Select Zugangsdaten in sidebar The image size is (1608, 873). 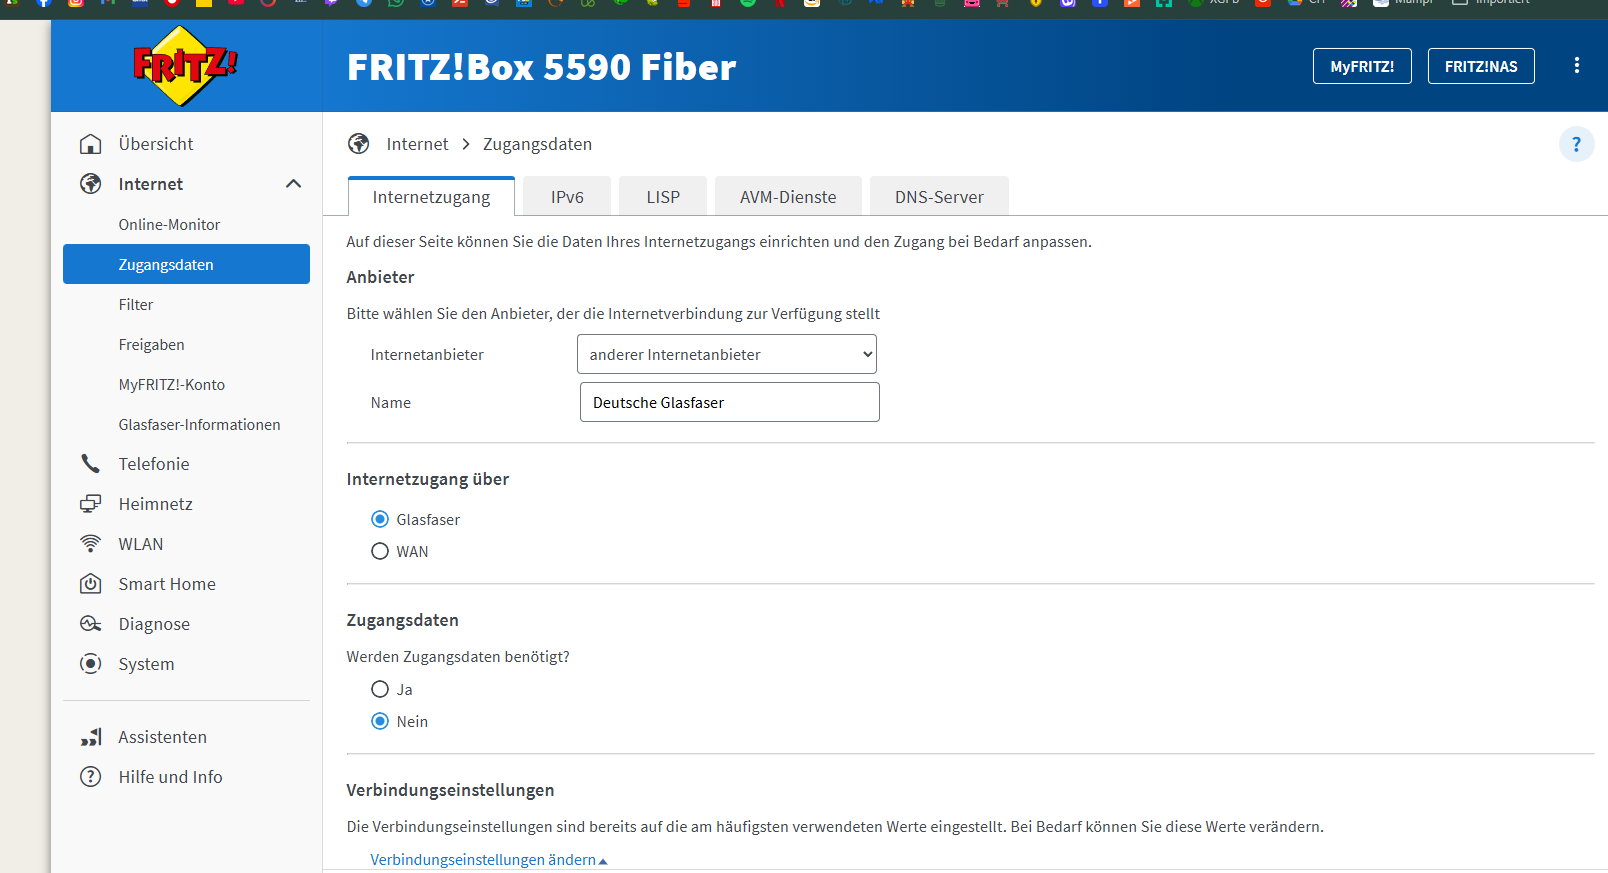(186, 264)
